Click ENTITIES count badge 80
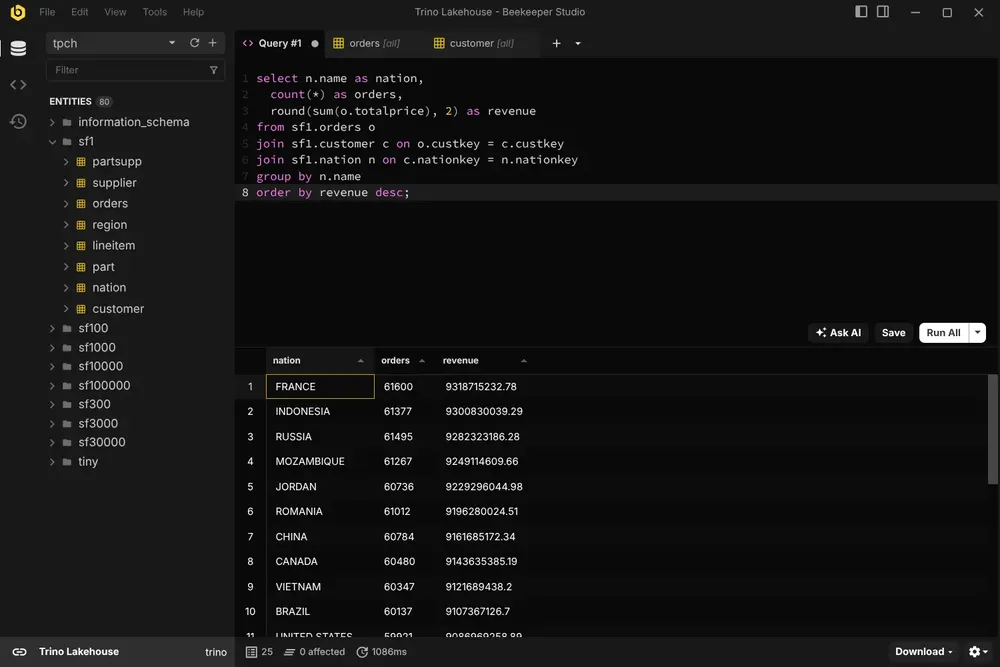The height and width of the screenshot is (667, 1000). (x=104, y=101)
